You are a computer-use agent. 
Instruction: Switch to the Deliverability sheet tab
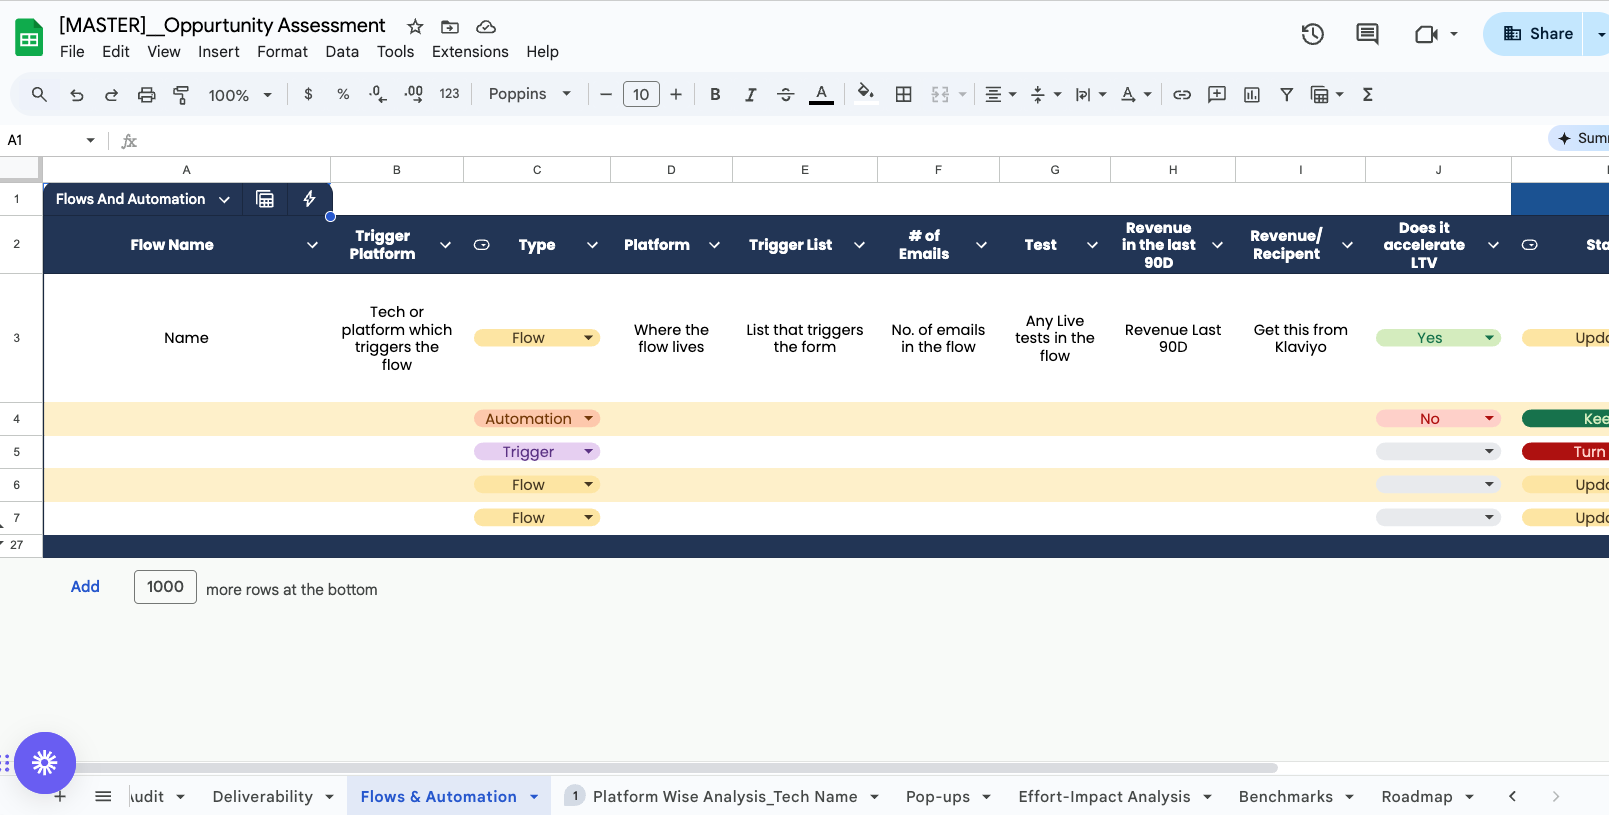pyautogui.click(x=262, y=796)
